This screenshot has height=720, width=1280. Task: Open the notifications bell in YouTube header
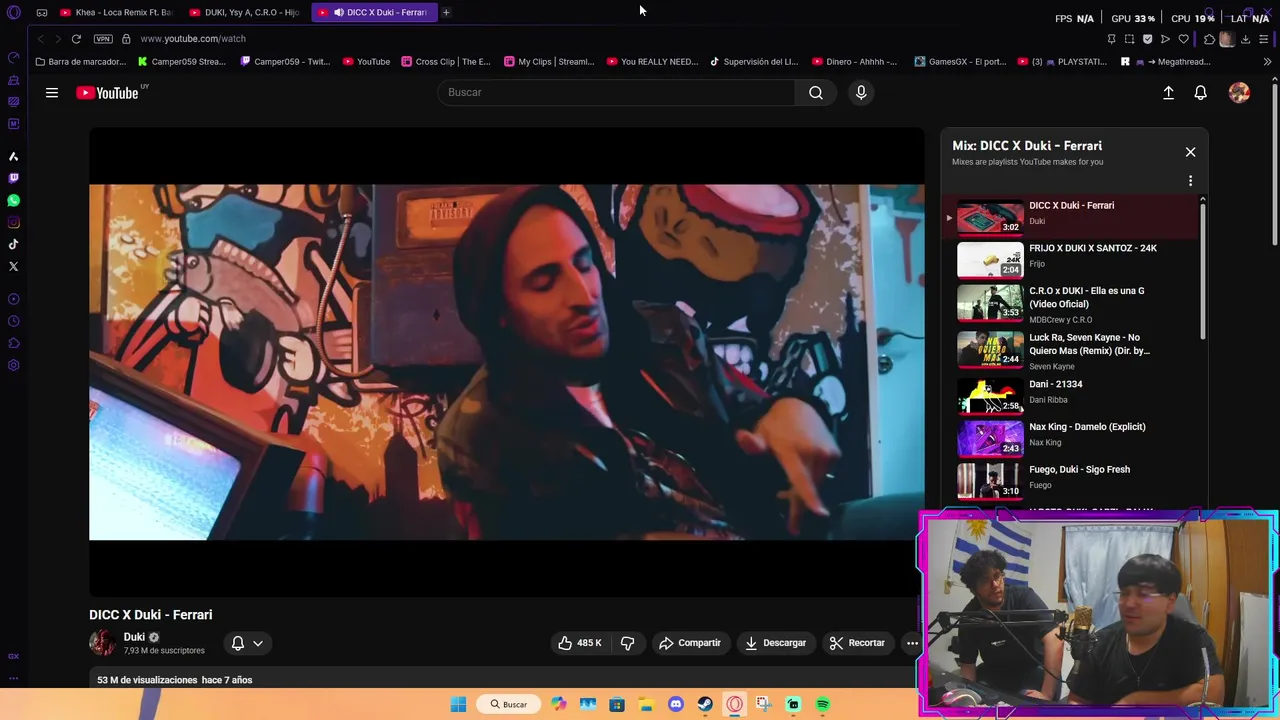[x=1201, y=92]
